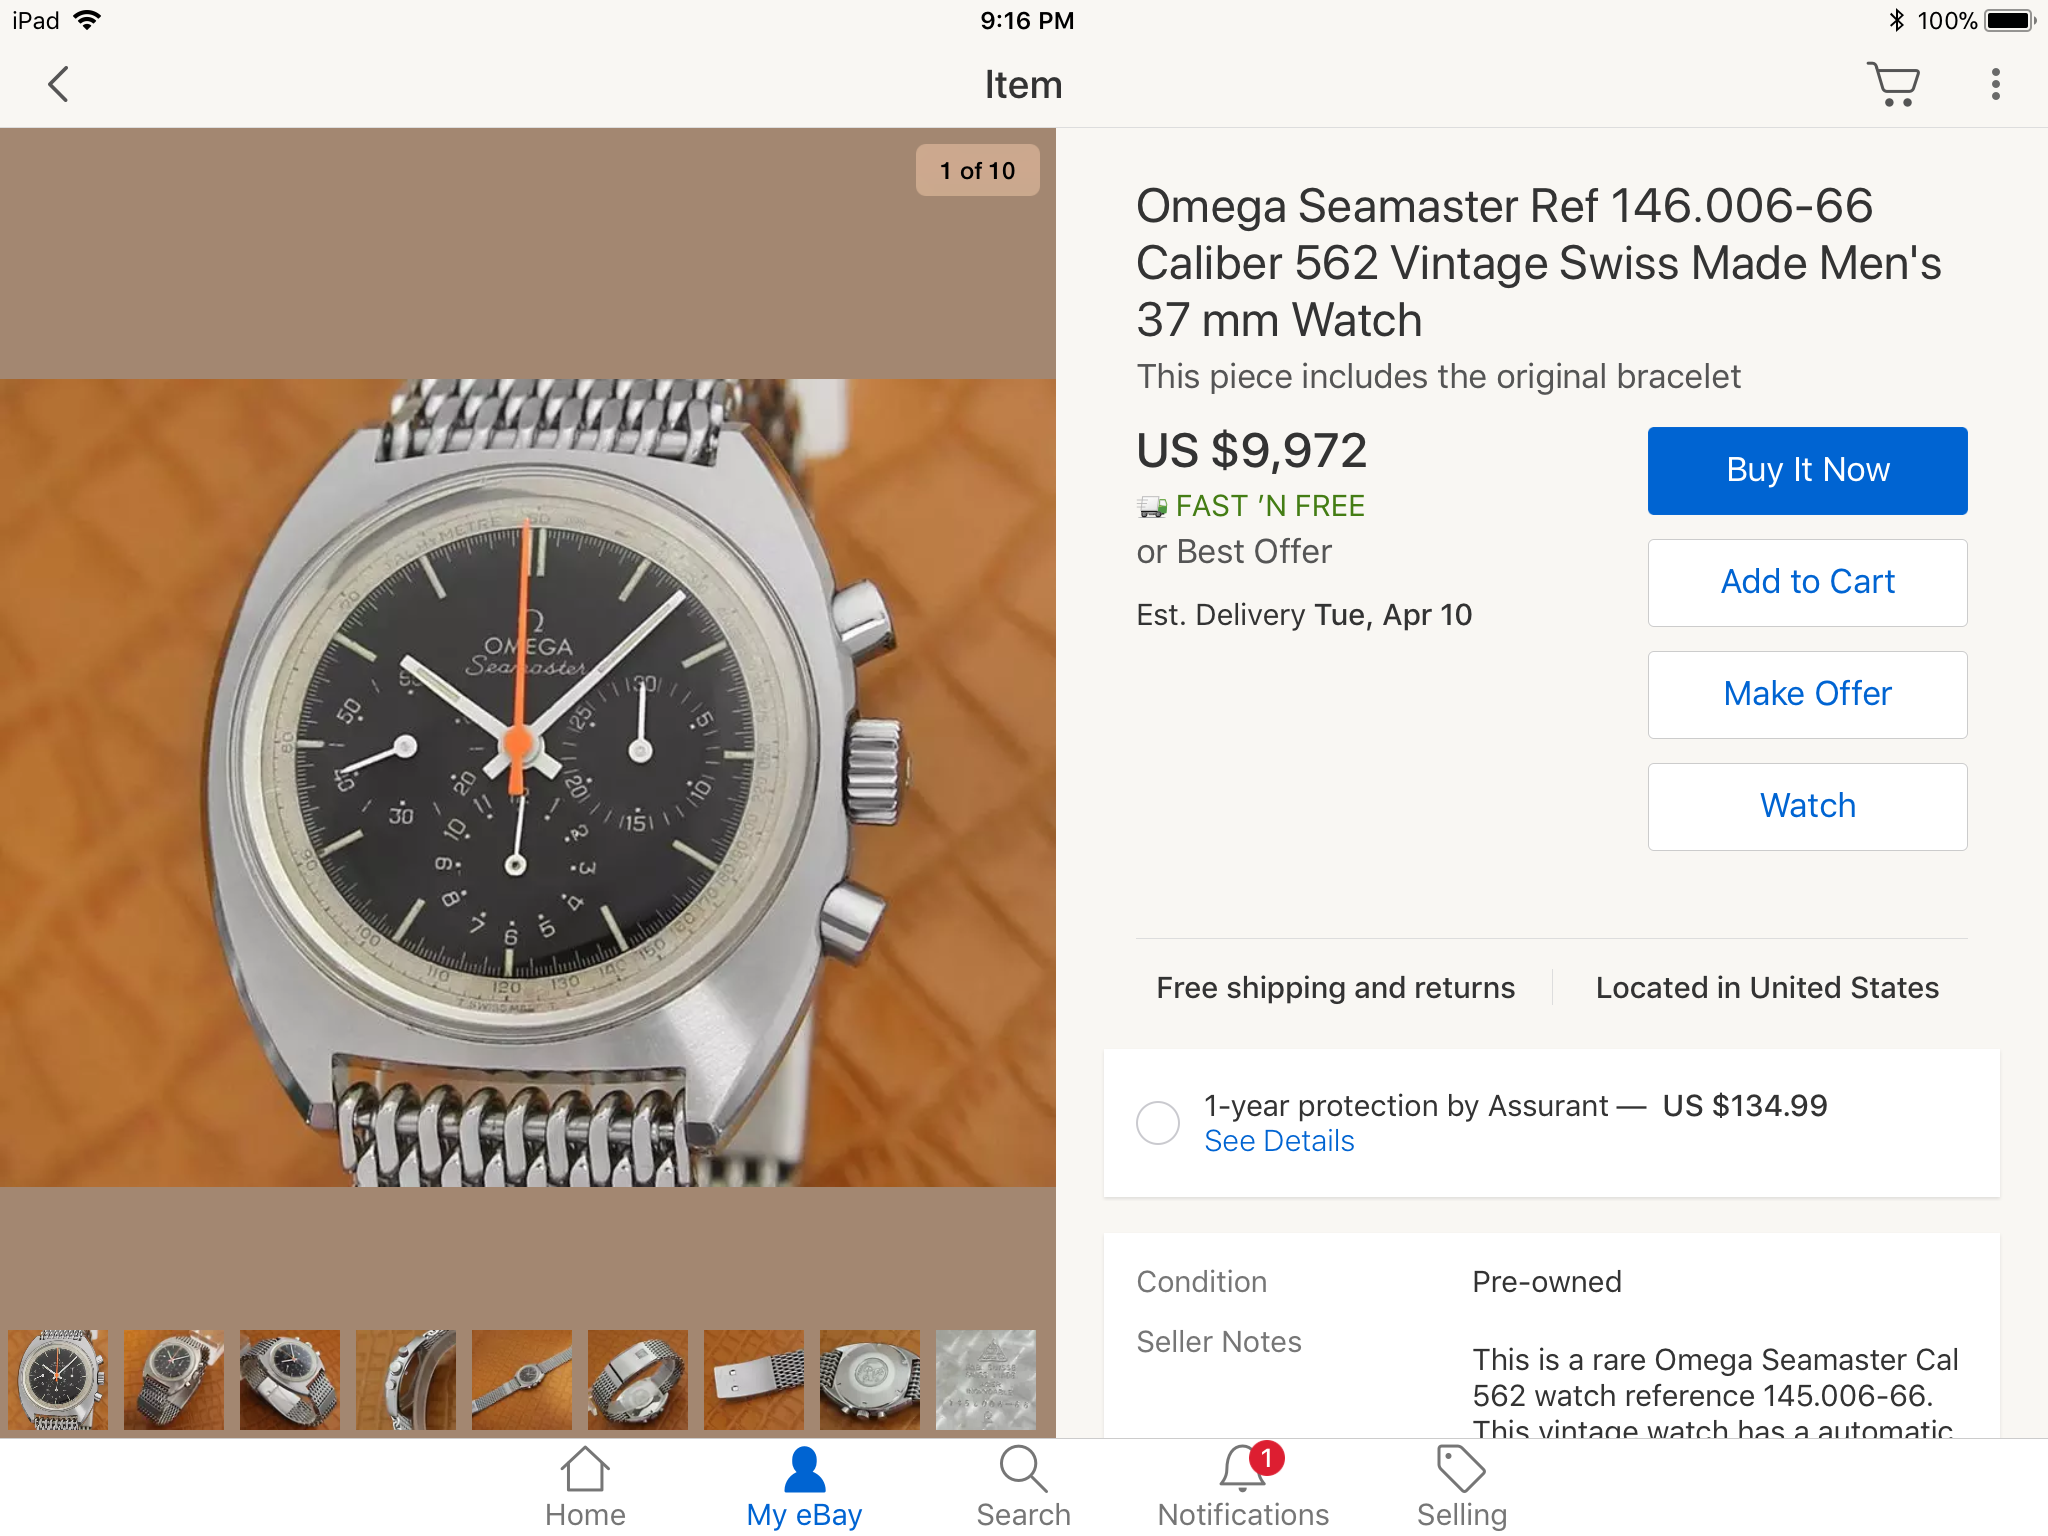Screen dimensions: 2048x1536
Task: Tap the Selling tag icon
Action: (1461, 1487)
